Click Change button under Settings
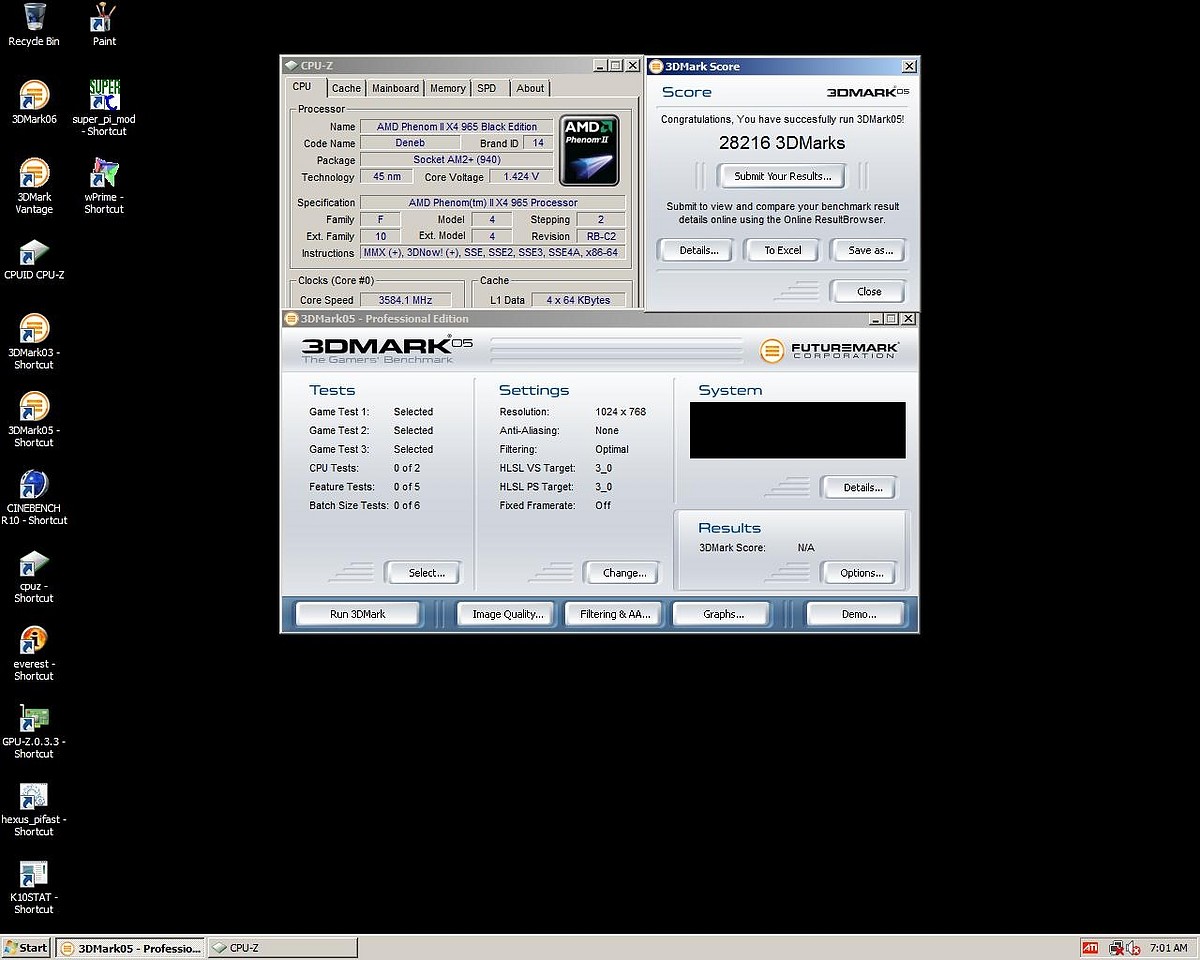The width and height of the screenshot is (1200, 960). (x=624, y=573)
